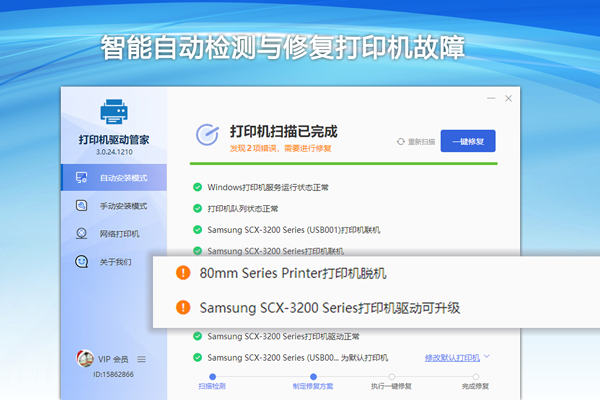This screenshot has width=600, height=400.
Task: Click the scan complete gauge icon
Action: point(207,135)
